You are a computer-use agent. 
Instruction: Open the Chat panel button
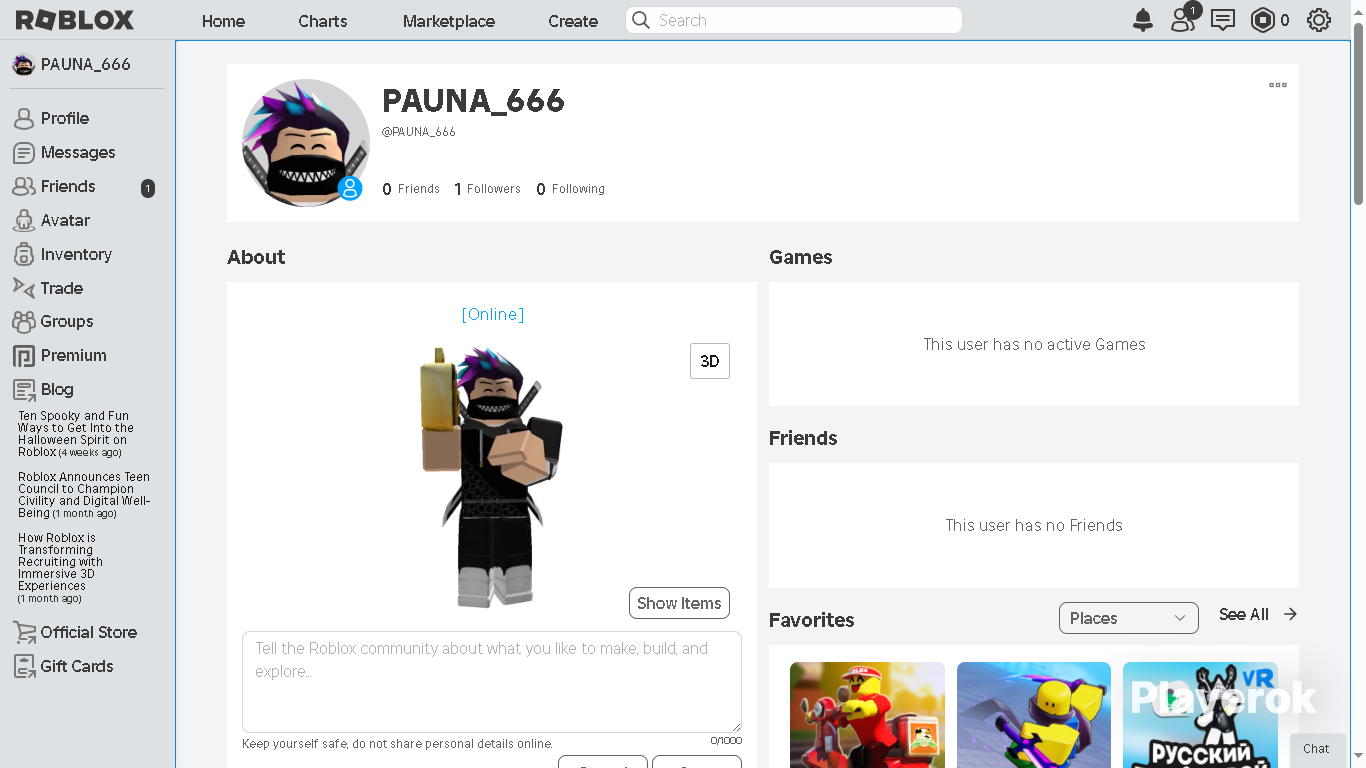pyautogui.click(x=1317, y=749)
